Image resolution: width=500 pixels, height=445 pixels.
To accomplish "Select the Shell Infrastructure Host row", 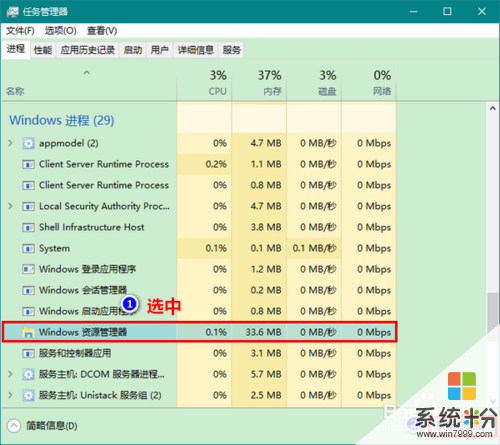I will [199, 227].
